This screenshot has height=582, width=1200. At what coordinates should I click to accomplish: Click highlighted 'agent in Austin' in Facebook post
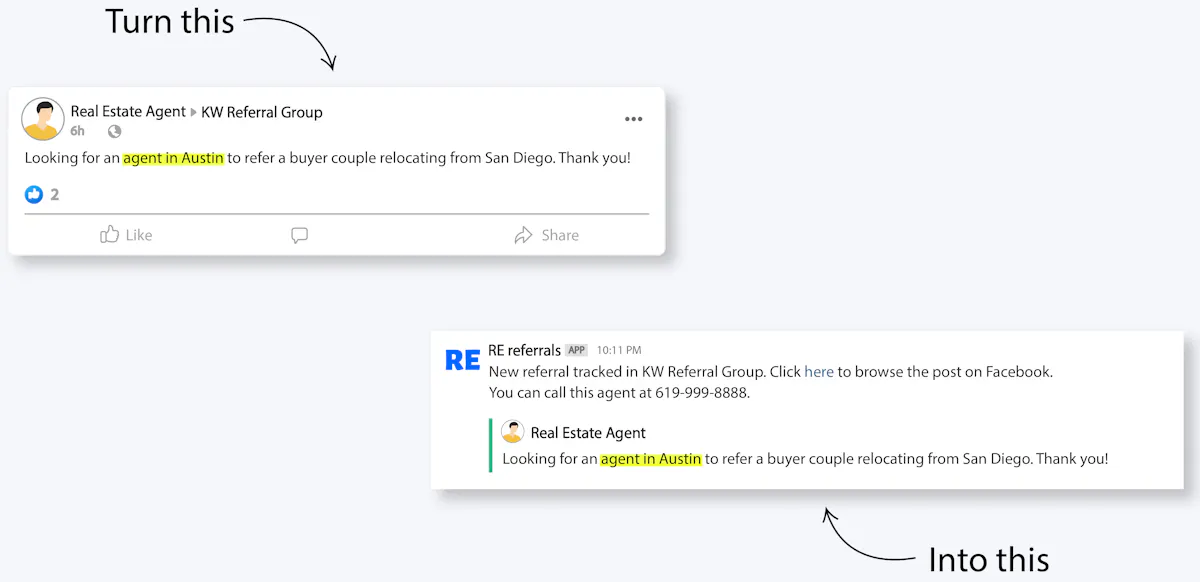pos(173,158)
